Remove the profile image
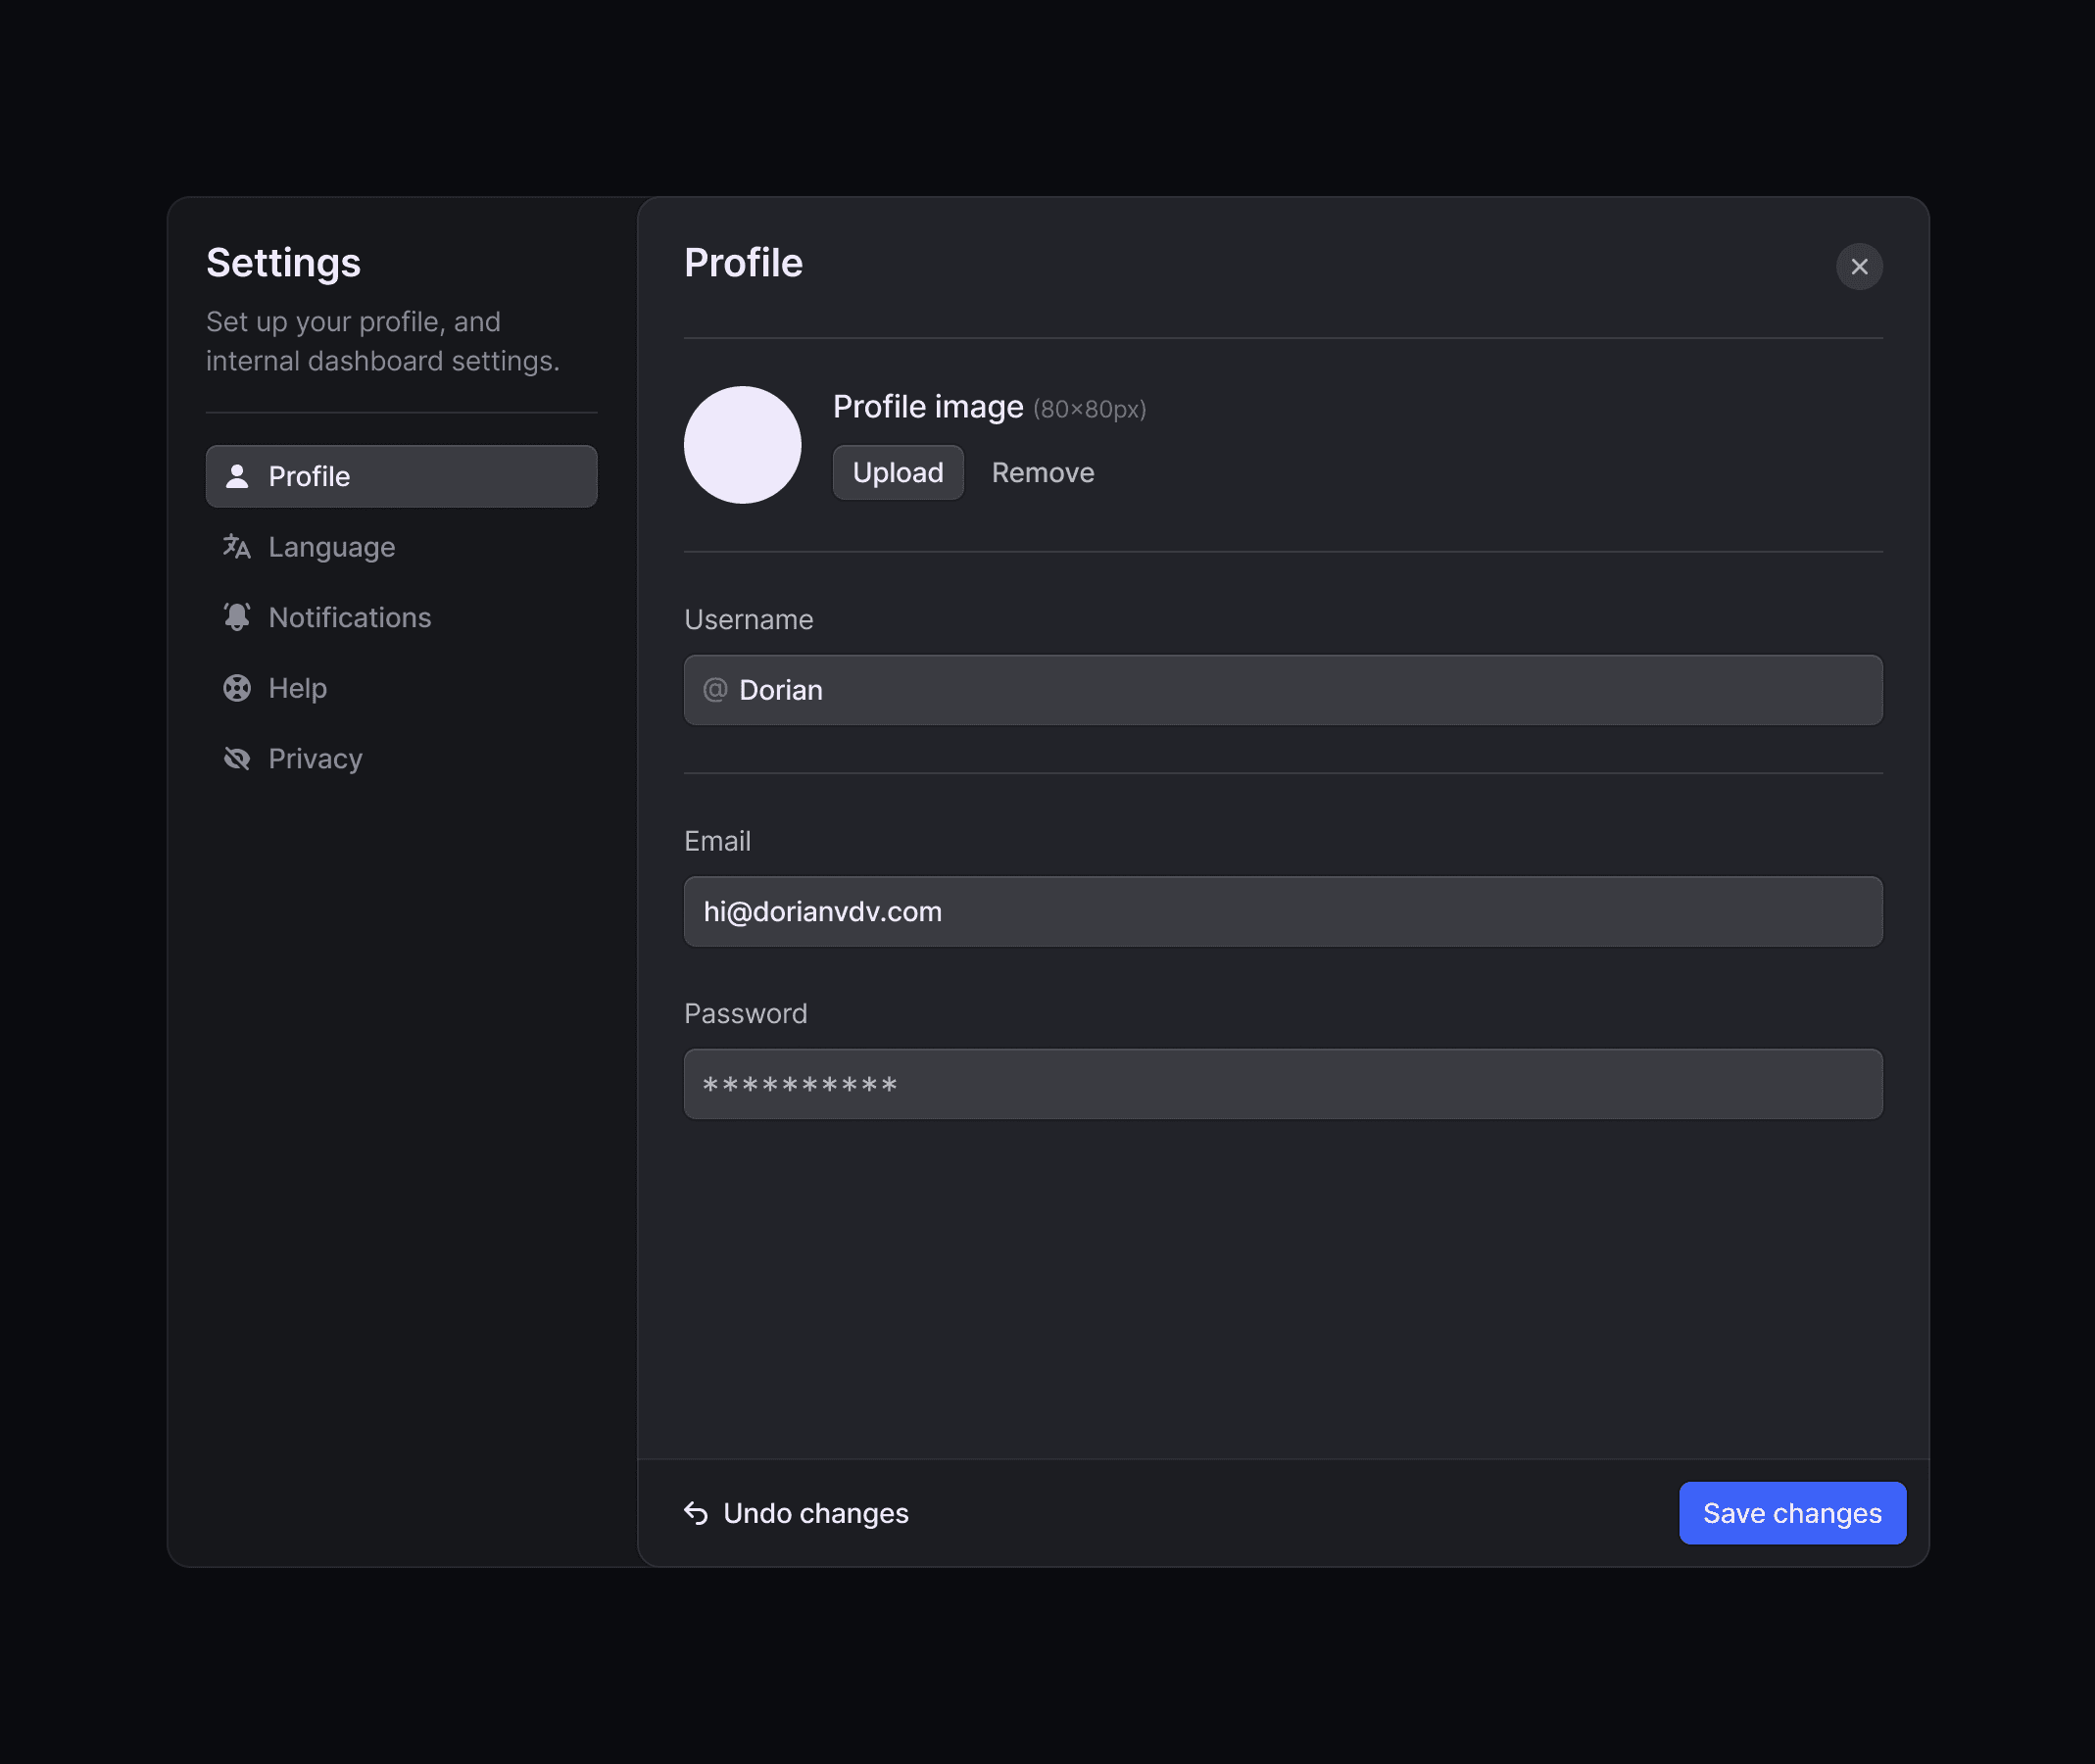Viewport: 2095px width, 1764px height. 1042,473
